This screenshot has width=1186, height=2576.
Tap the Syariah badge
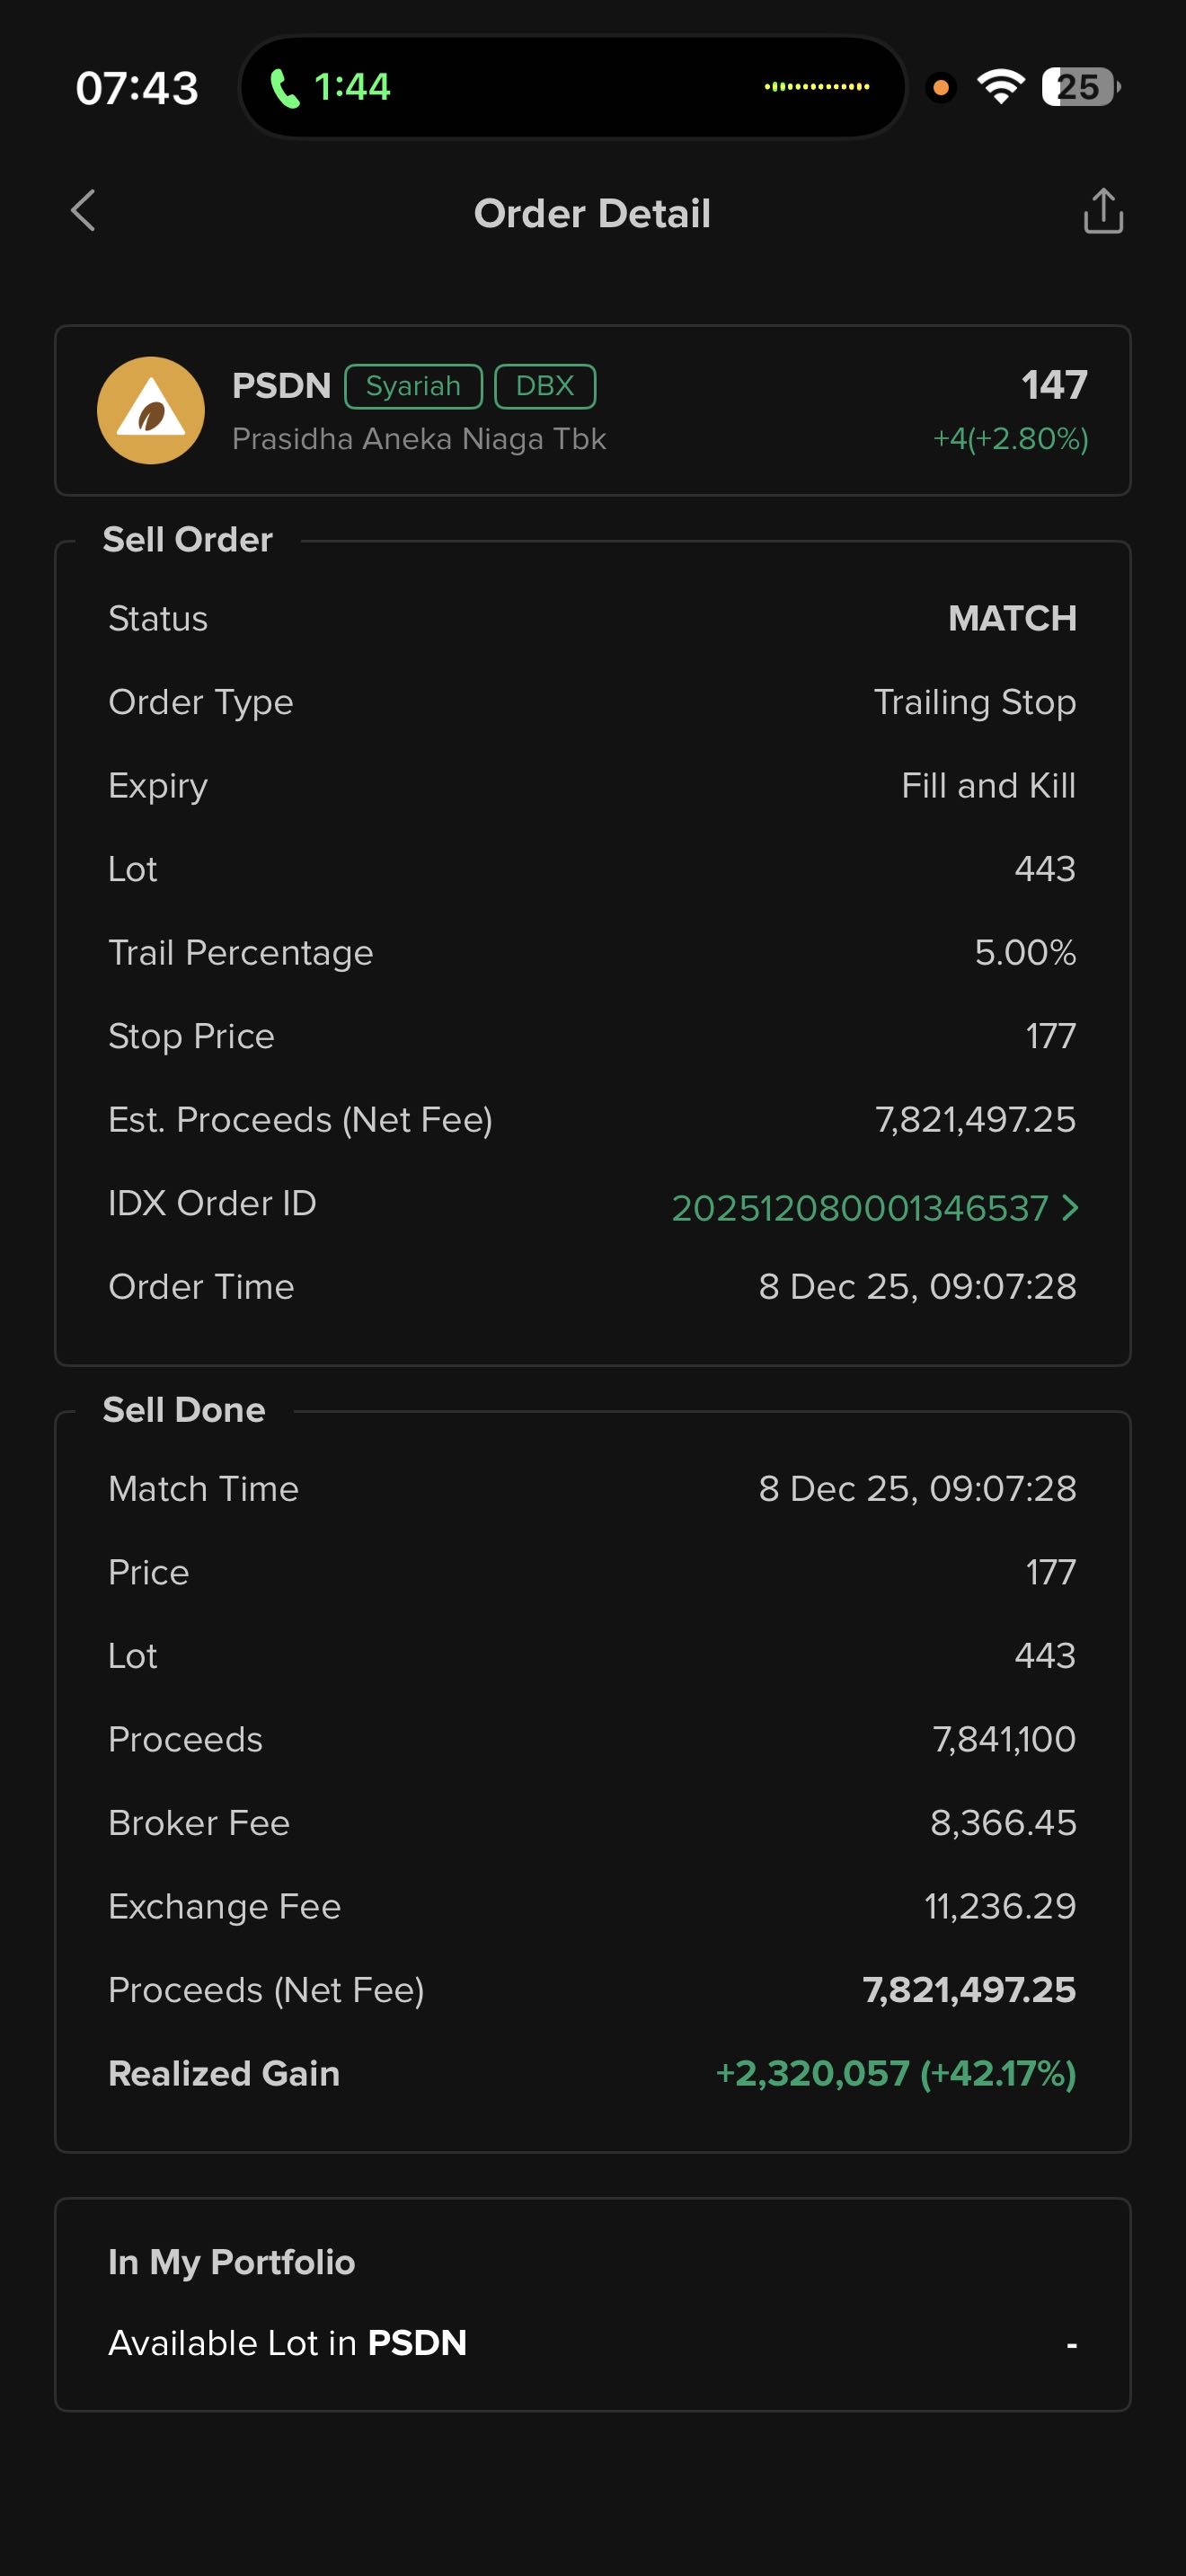click(x=413, y=386)
